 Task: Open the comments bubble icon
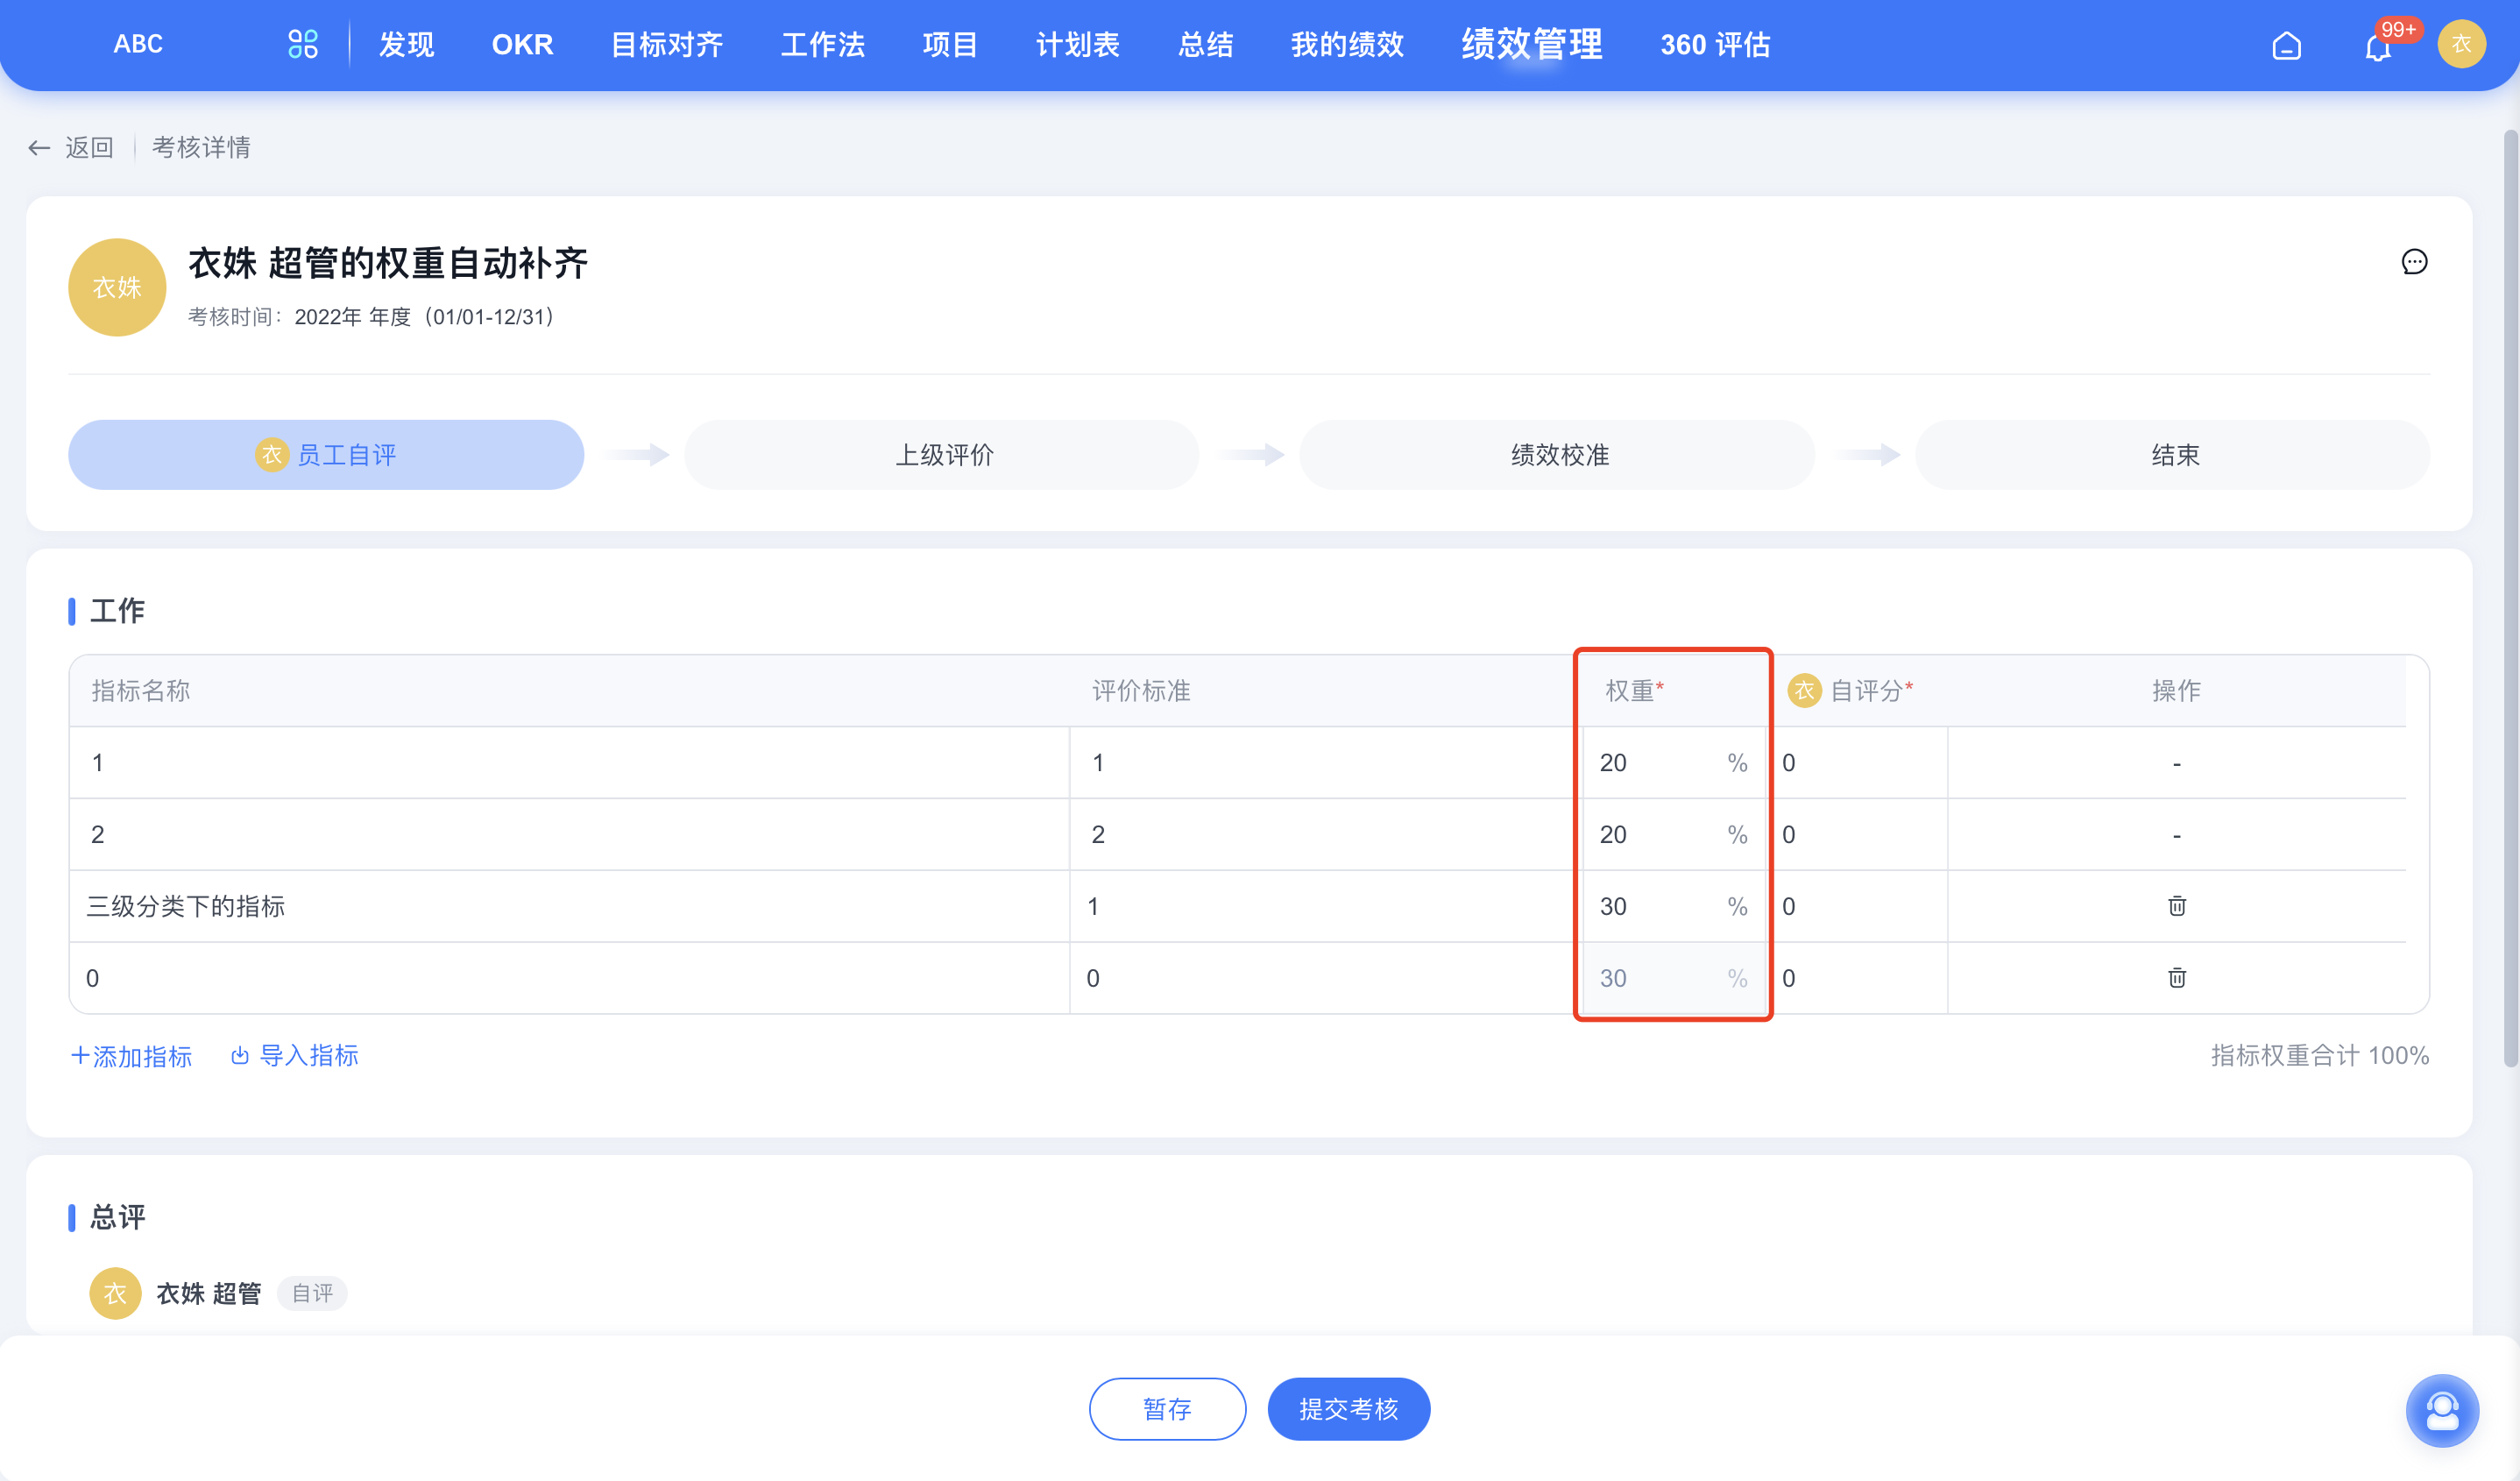pos(2414,262)
